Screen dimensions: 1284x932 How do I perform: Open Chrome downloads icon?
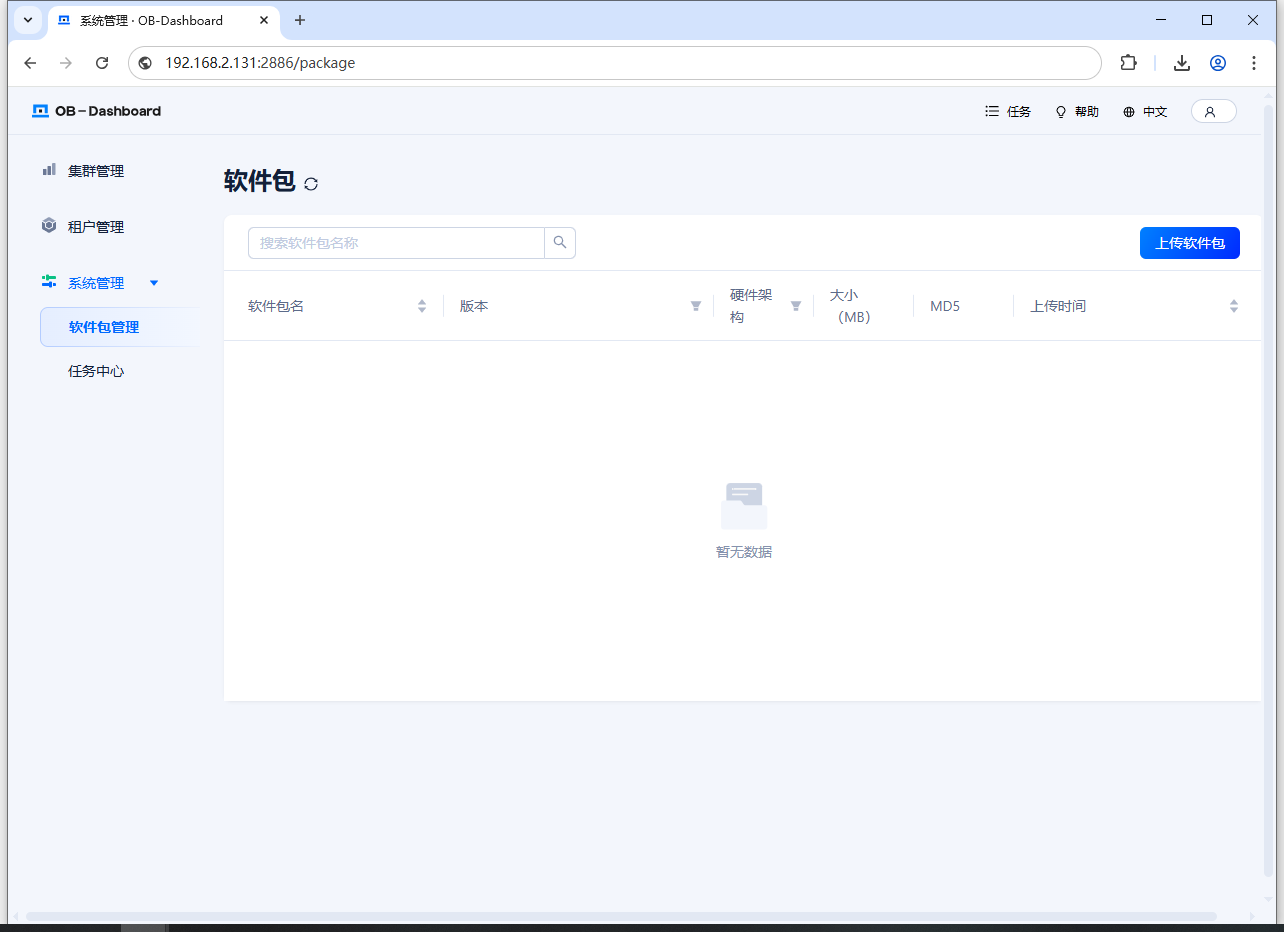(1181, 63)
